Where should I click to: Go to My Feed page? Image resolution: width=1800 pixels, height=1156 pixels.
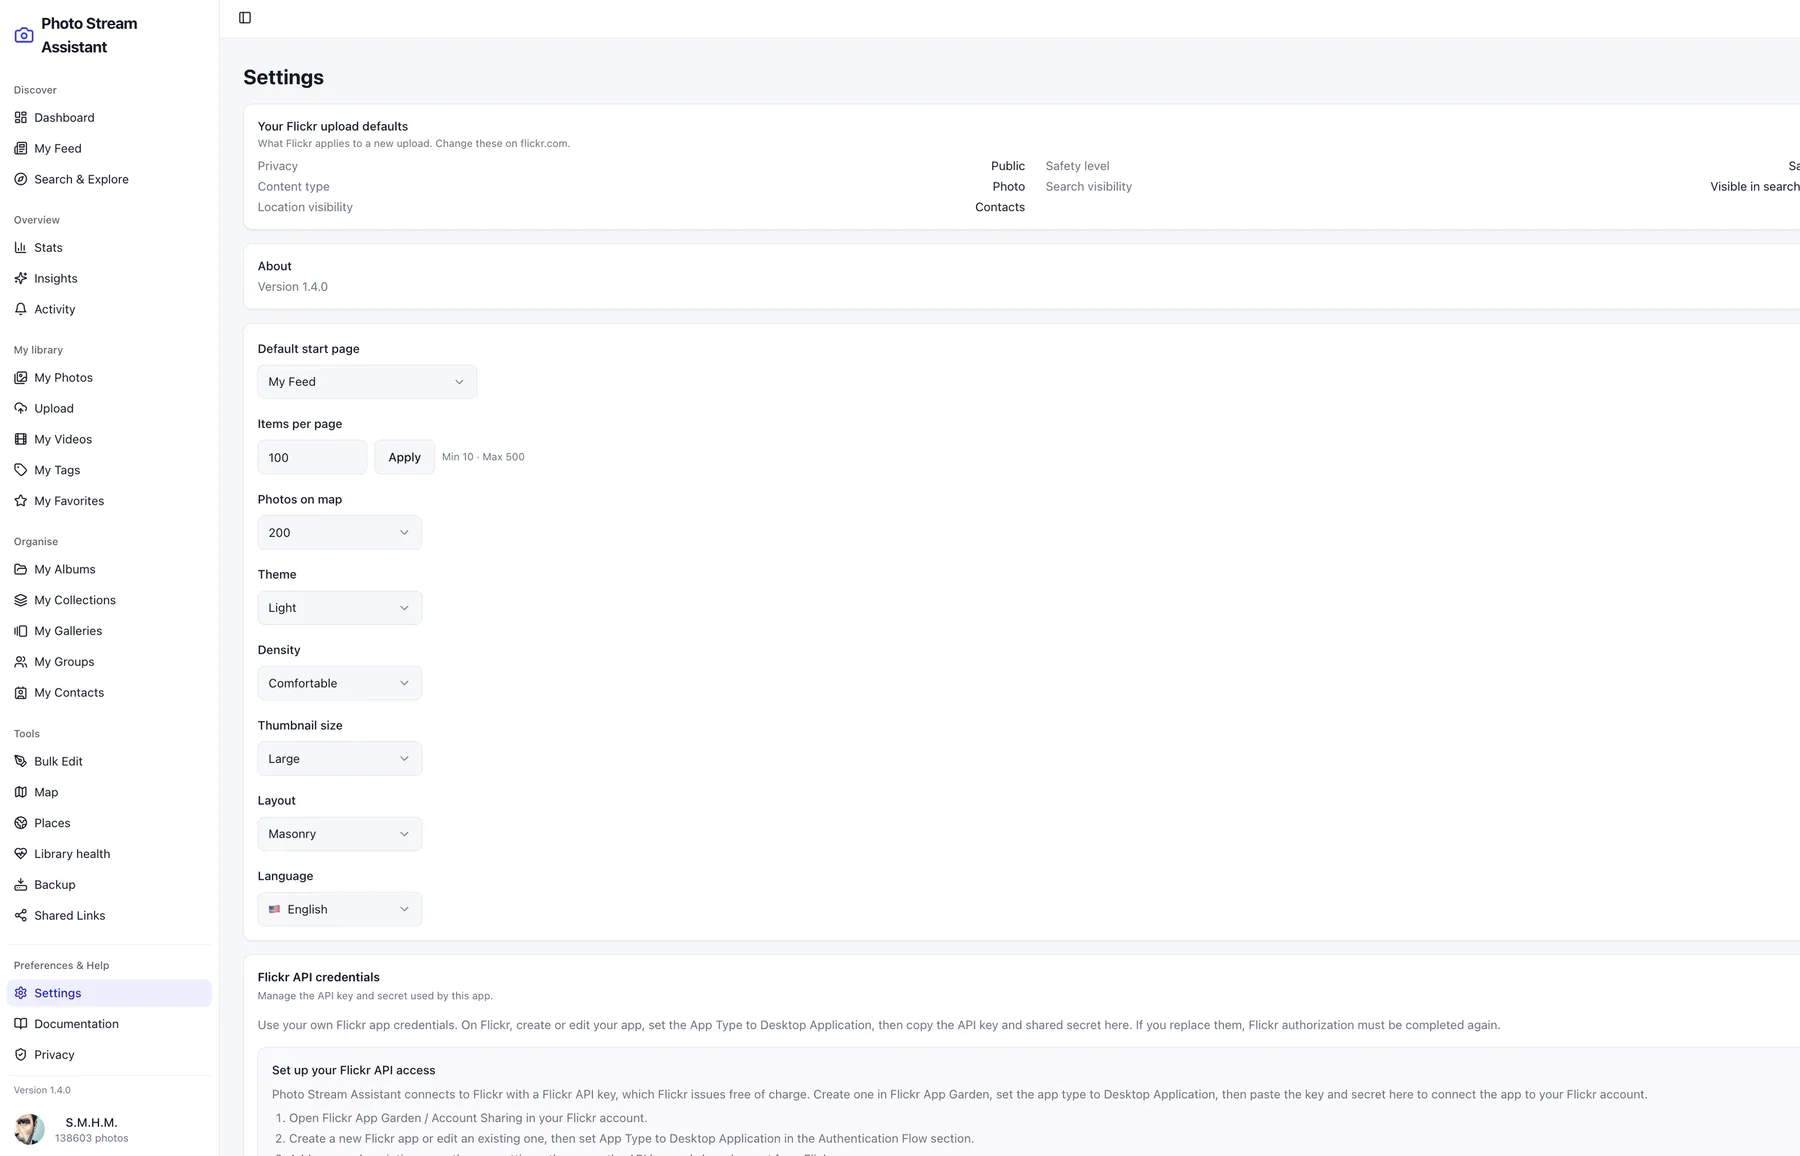[x=109, y=148]
